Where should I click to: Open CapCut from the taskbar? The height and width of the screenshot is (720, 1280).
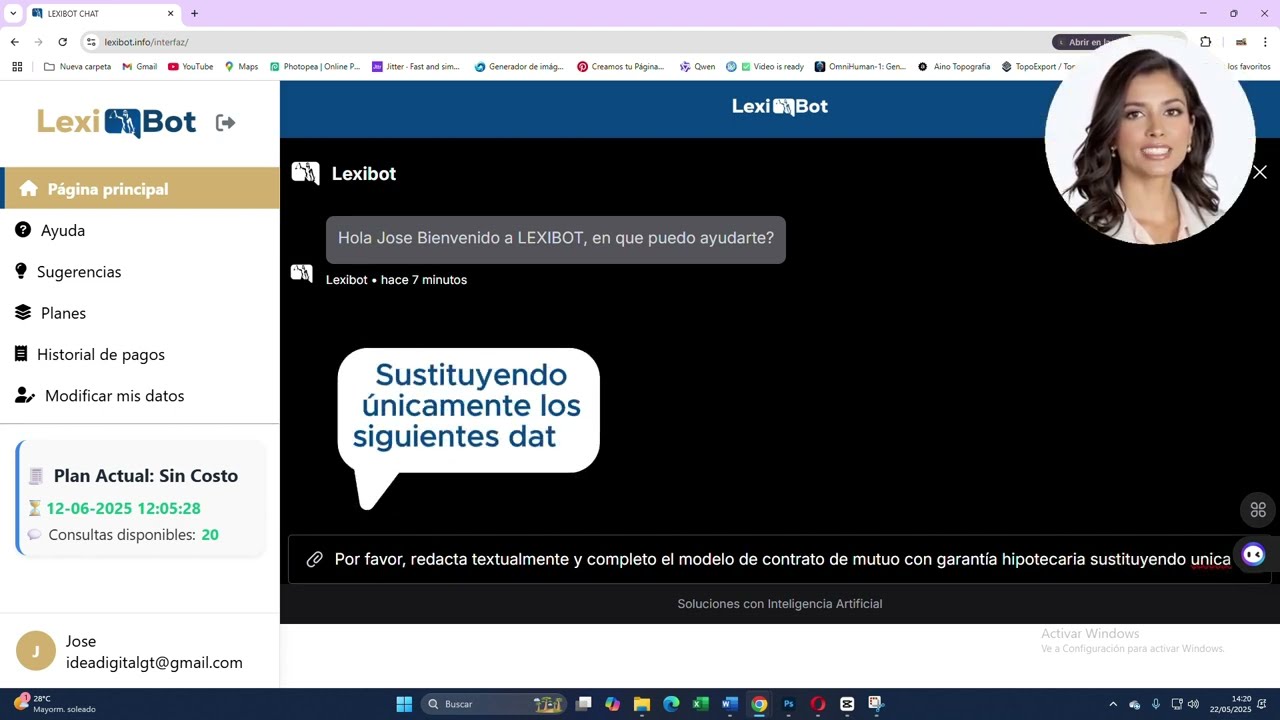click(847, 704)
